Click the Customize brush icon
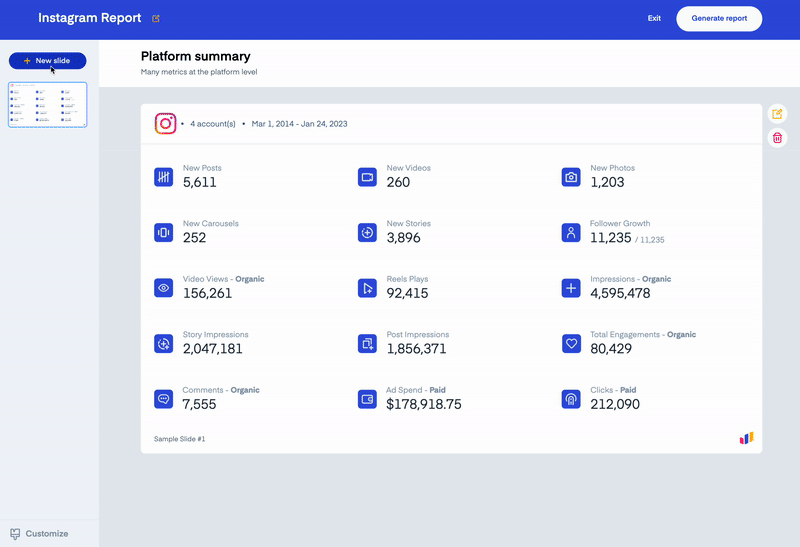 pyautogui.click(x=15, y=534)
